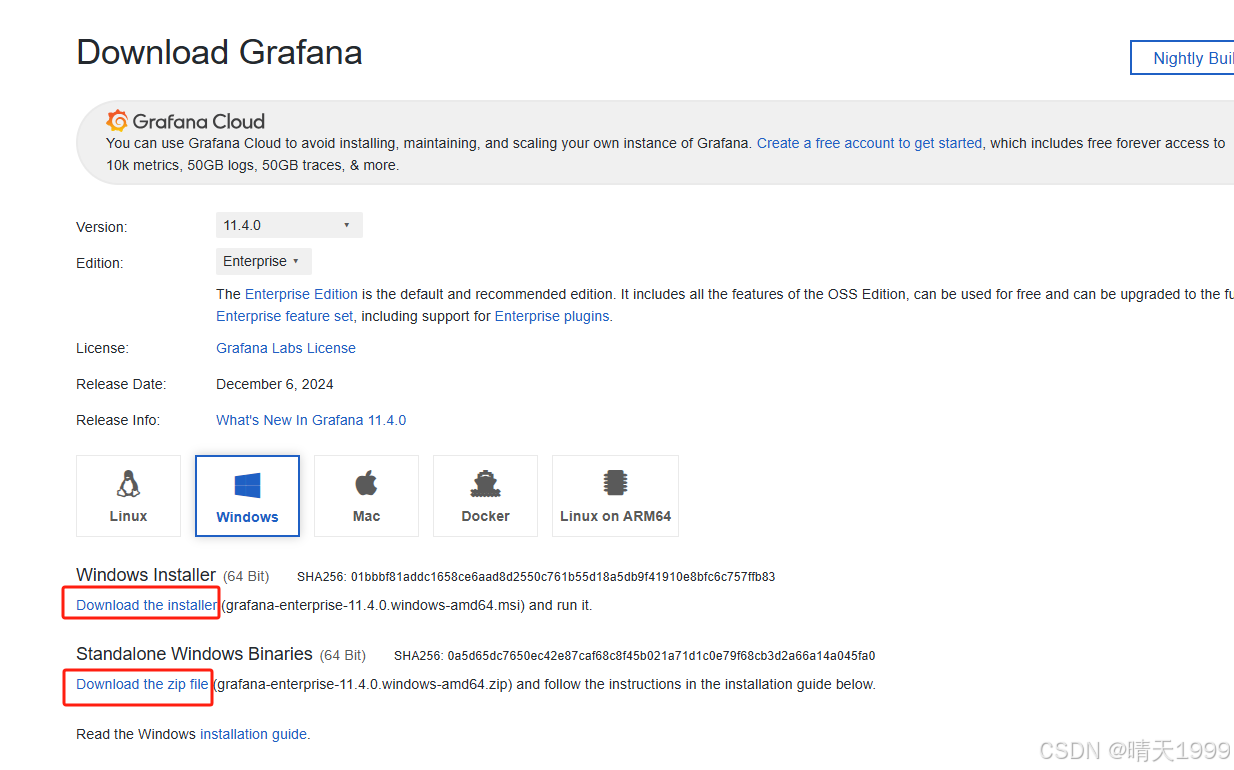Click the Standalone Windows Binaries SHA256 hash
The image size is (1234, 770).
coord(661,656)
